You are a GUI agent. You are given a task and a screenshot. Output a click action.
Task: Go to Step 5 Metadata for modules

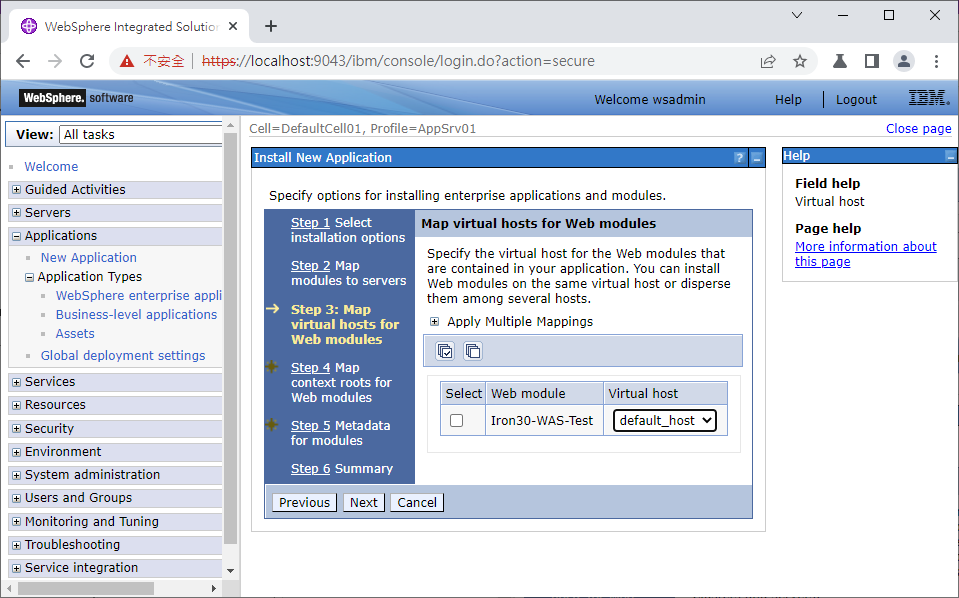tap(310, 426)
